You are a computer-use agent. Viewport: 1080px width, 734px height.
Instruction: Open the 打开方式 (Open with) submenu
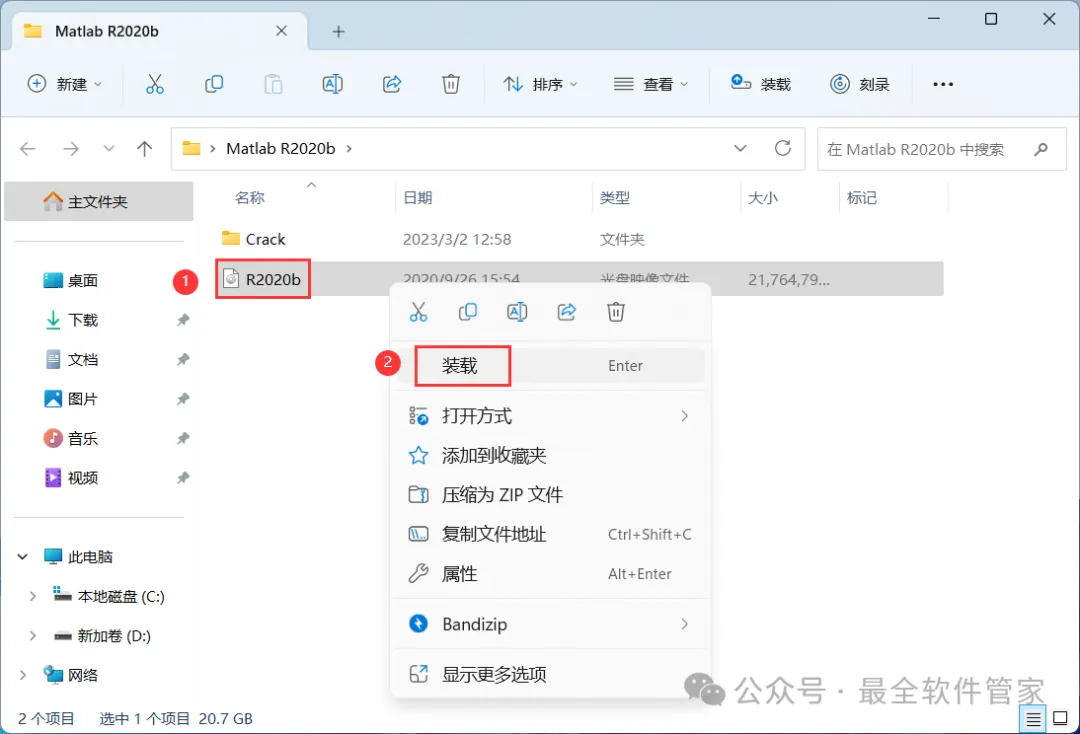coord(550,416)
